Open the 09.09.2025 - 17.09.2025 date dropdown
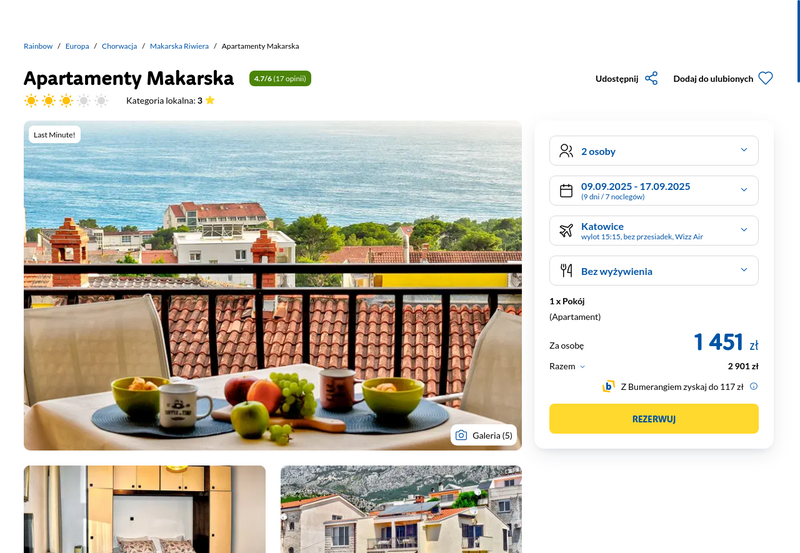The image size is (800, 553). [x=654, y=191]
